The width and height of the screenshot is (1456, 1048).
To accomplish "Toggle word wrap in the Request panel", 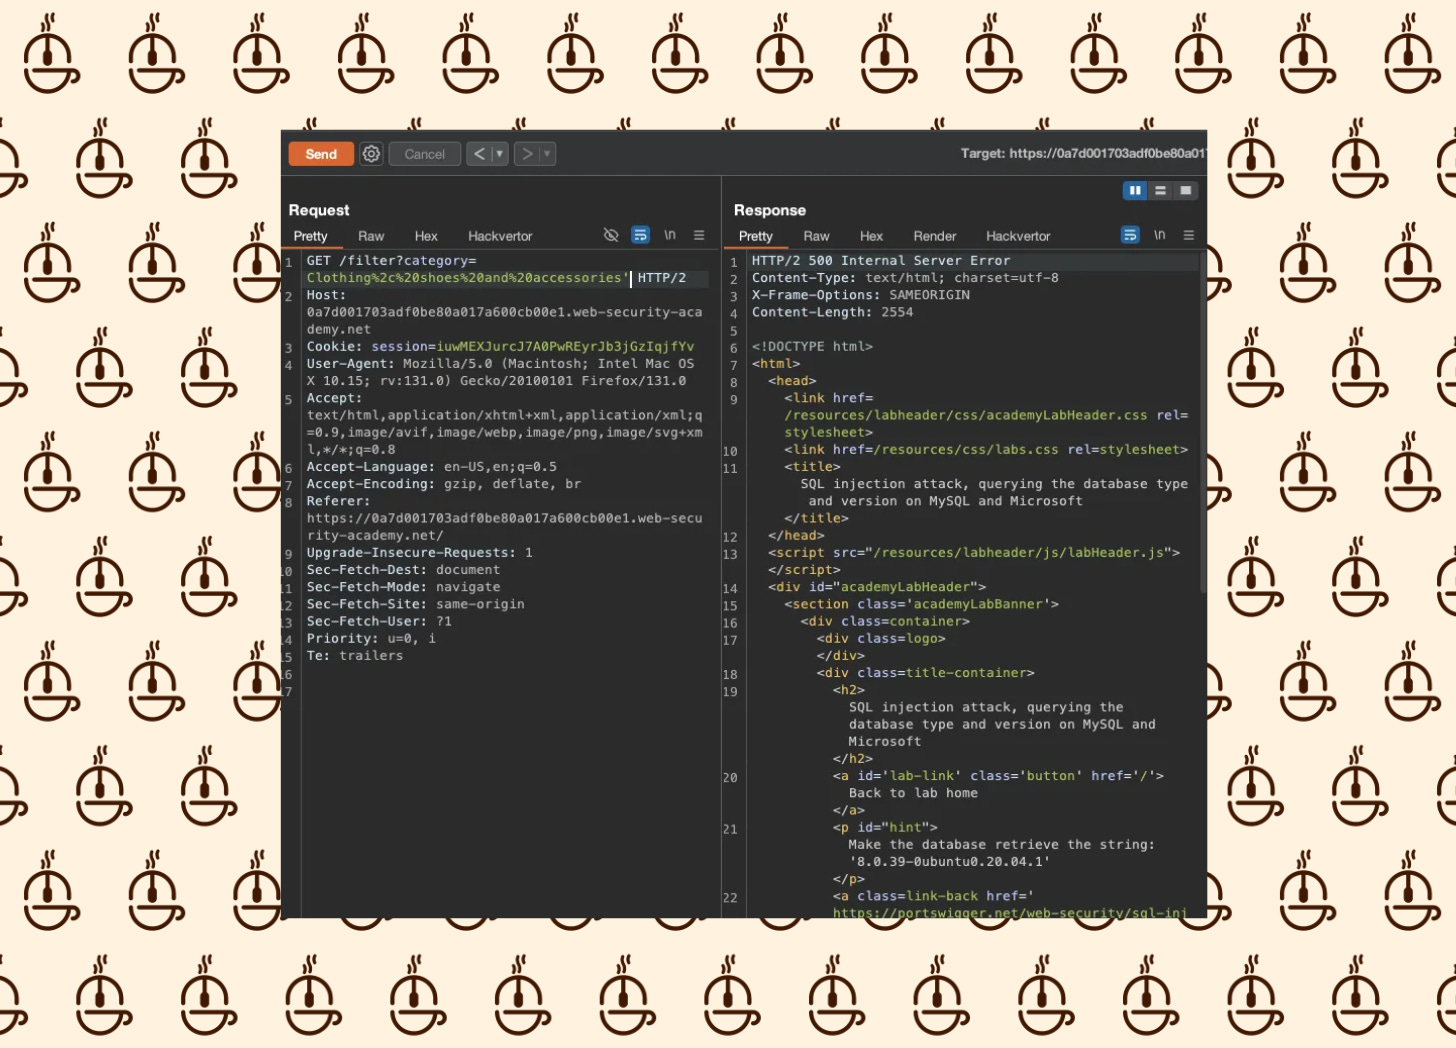I will tap(641, 235).
